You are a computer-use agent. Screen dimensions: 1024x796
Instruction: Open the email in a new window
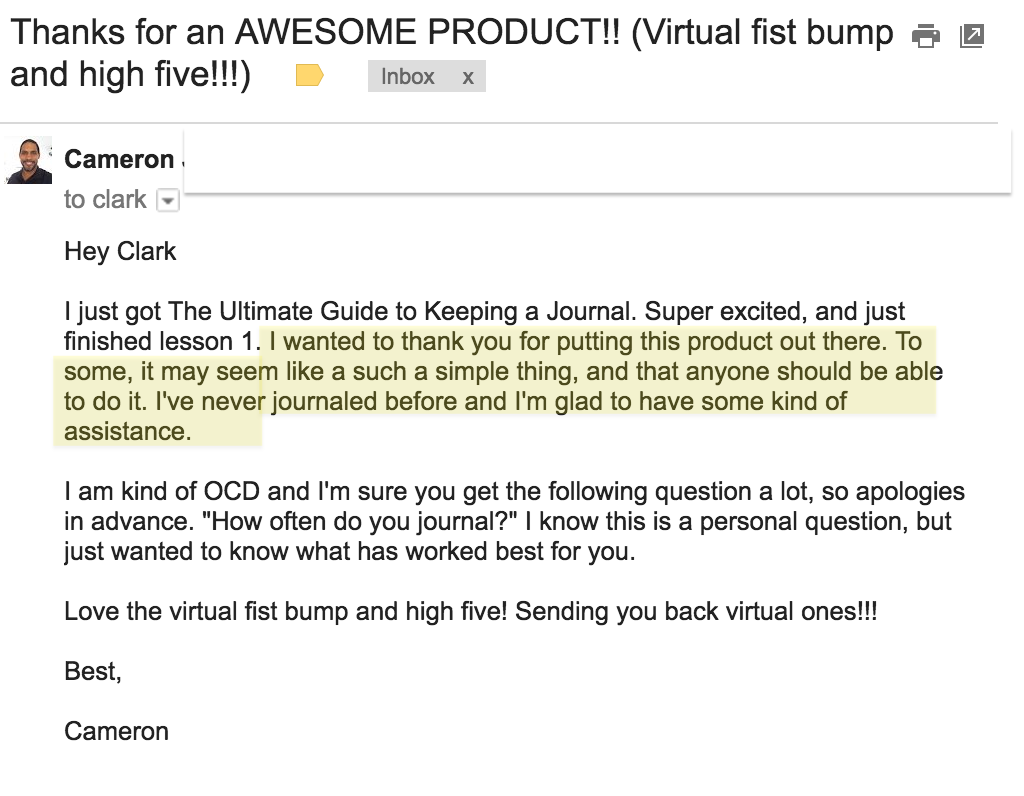coord(972,35)
